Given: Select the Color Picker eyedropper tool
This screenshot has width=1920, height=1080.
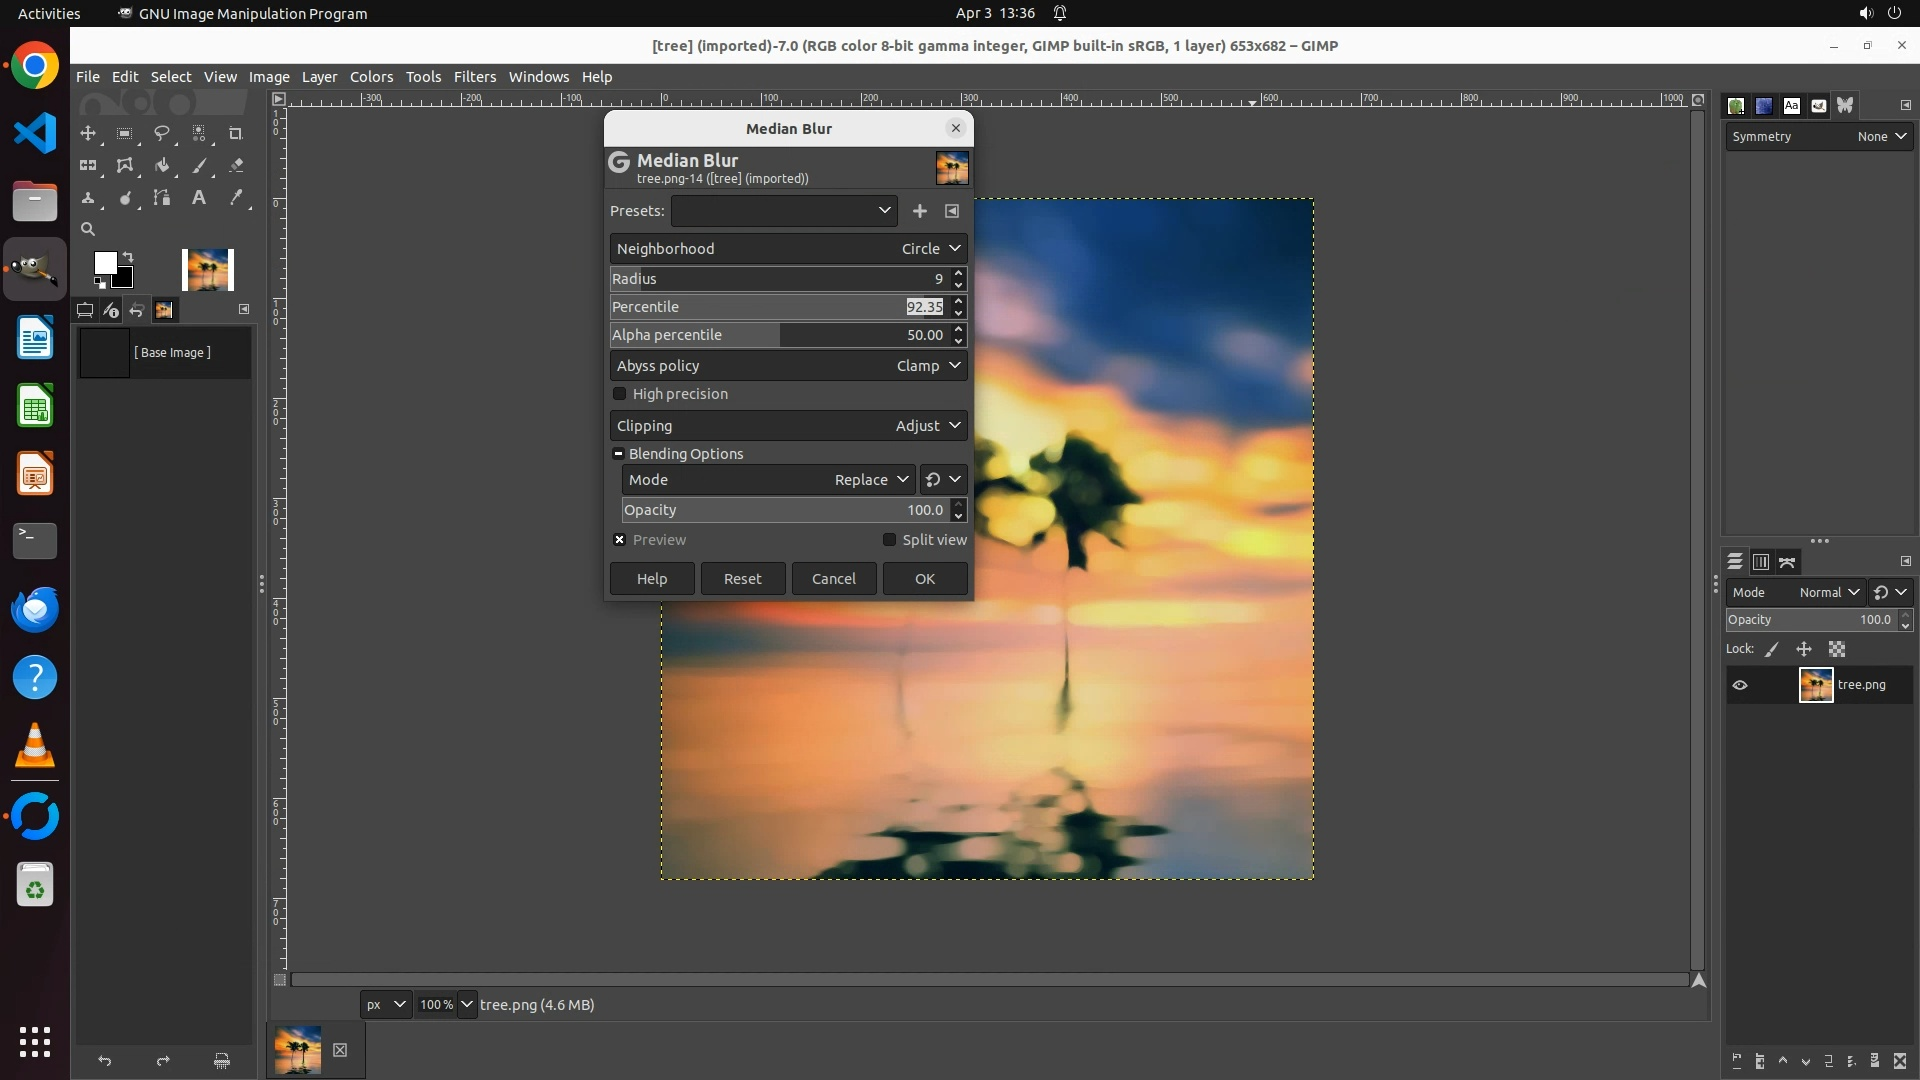Looking at the screenshot, I should pyautogui.click(x=236, y=198).
